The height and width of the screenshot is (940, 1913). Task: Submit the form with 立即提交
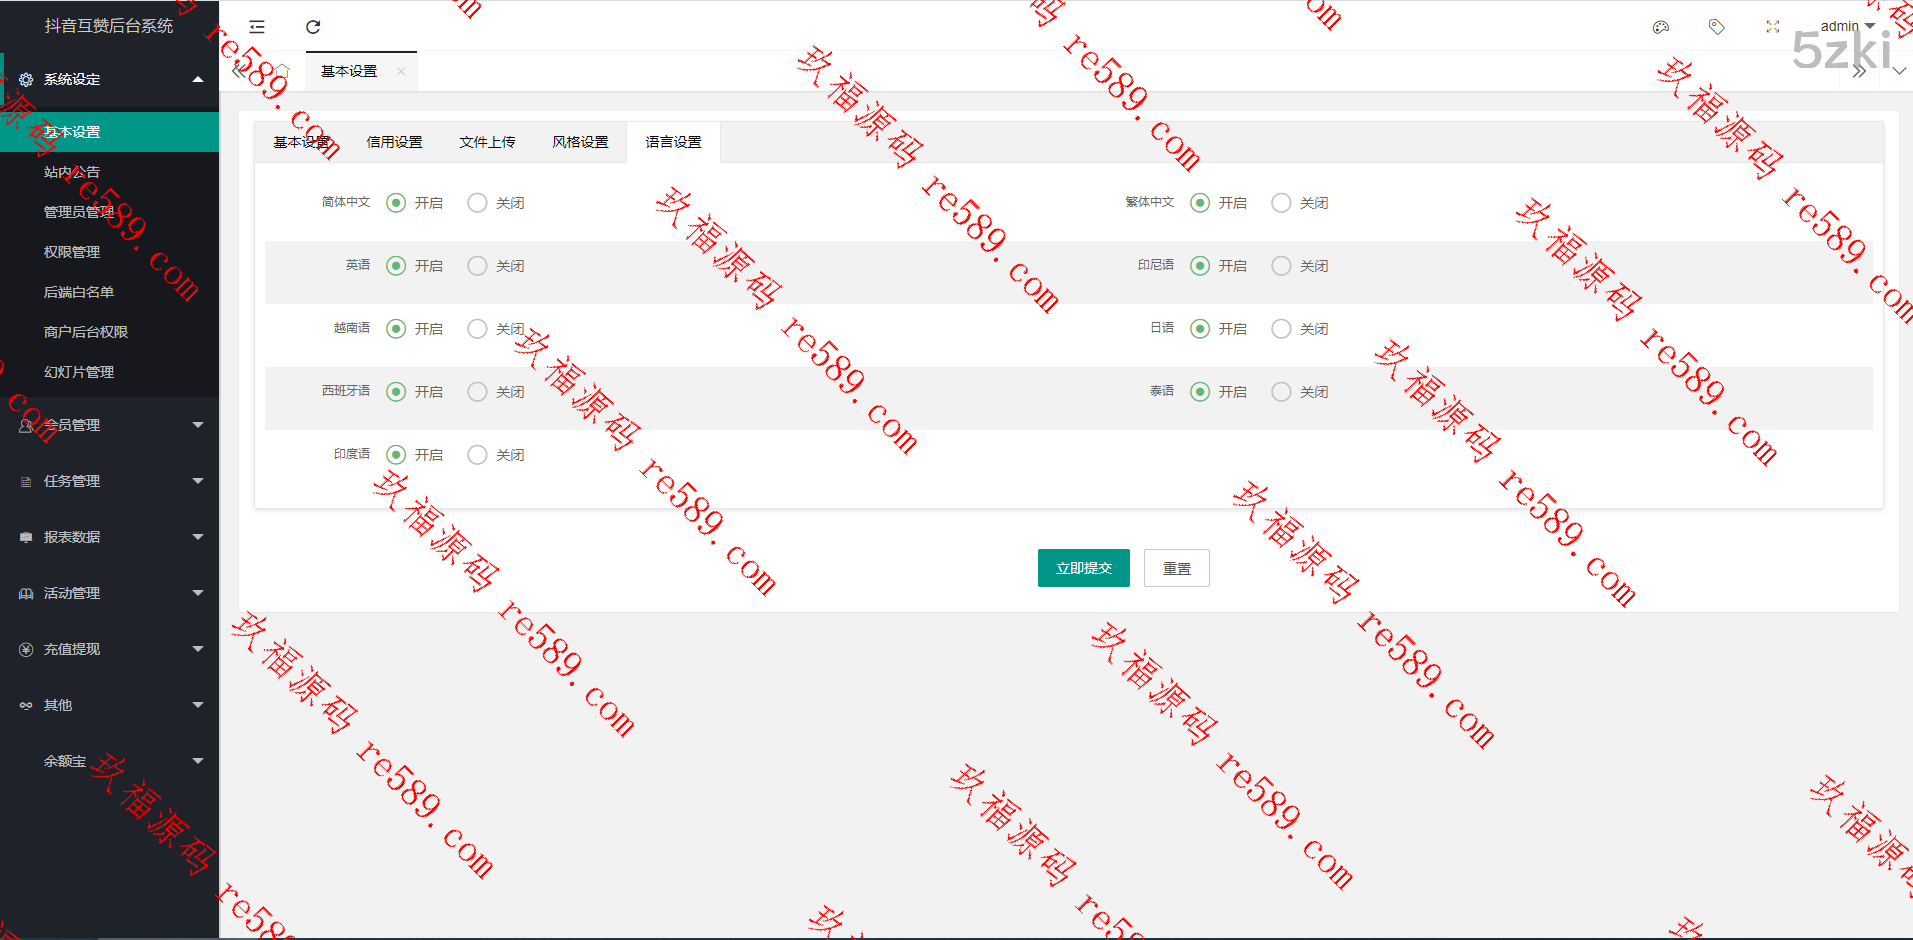pyautogui.click(x=1084, y=568)
